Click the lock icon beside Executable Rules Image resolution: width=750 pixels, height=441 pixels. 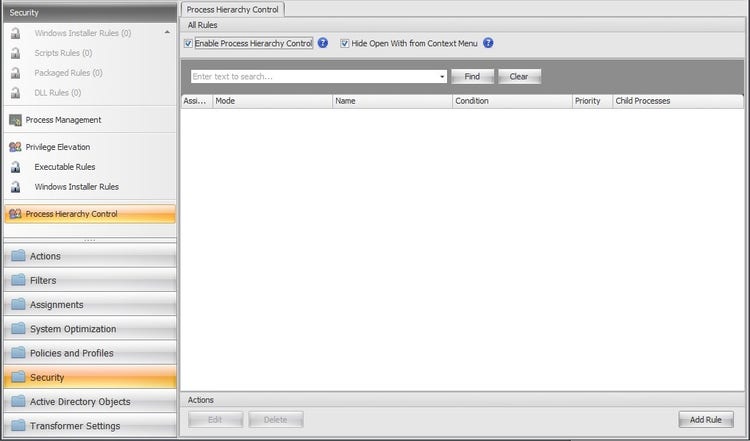(16, 167)
